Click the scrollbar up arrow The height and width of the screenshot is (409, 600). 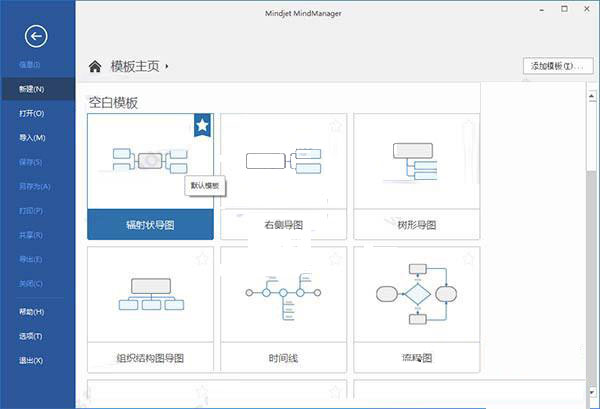pos(592,96)
